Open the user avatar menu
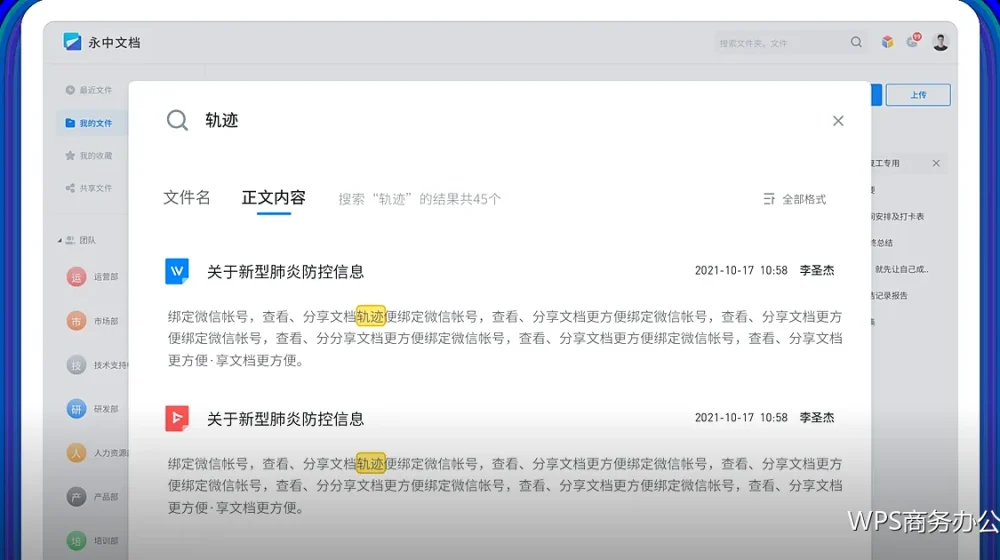Image resolution: width=1000 pixels, height=560 pixels. pyautogui.click(x=940, y=42)
